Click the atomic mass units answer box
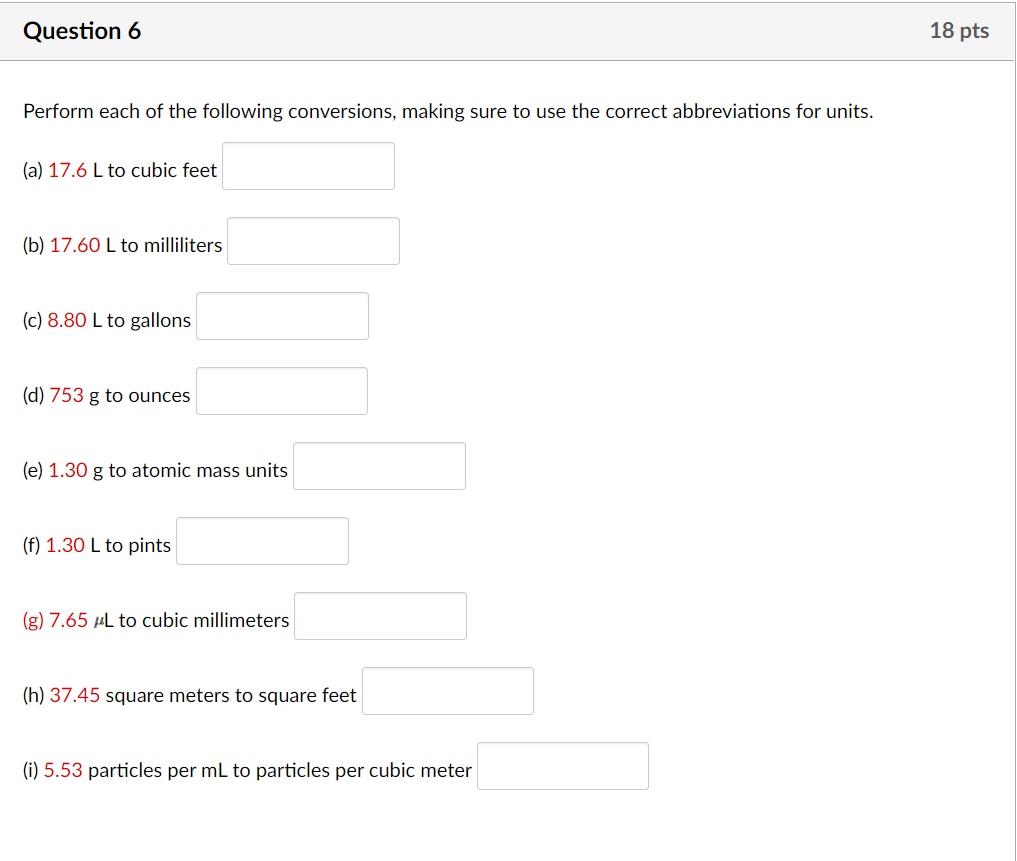 click(x=378, y=465)
